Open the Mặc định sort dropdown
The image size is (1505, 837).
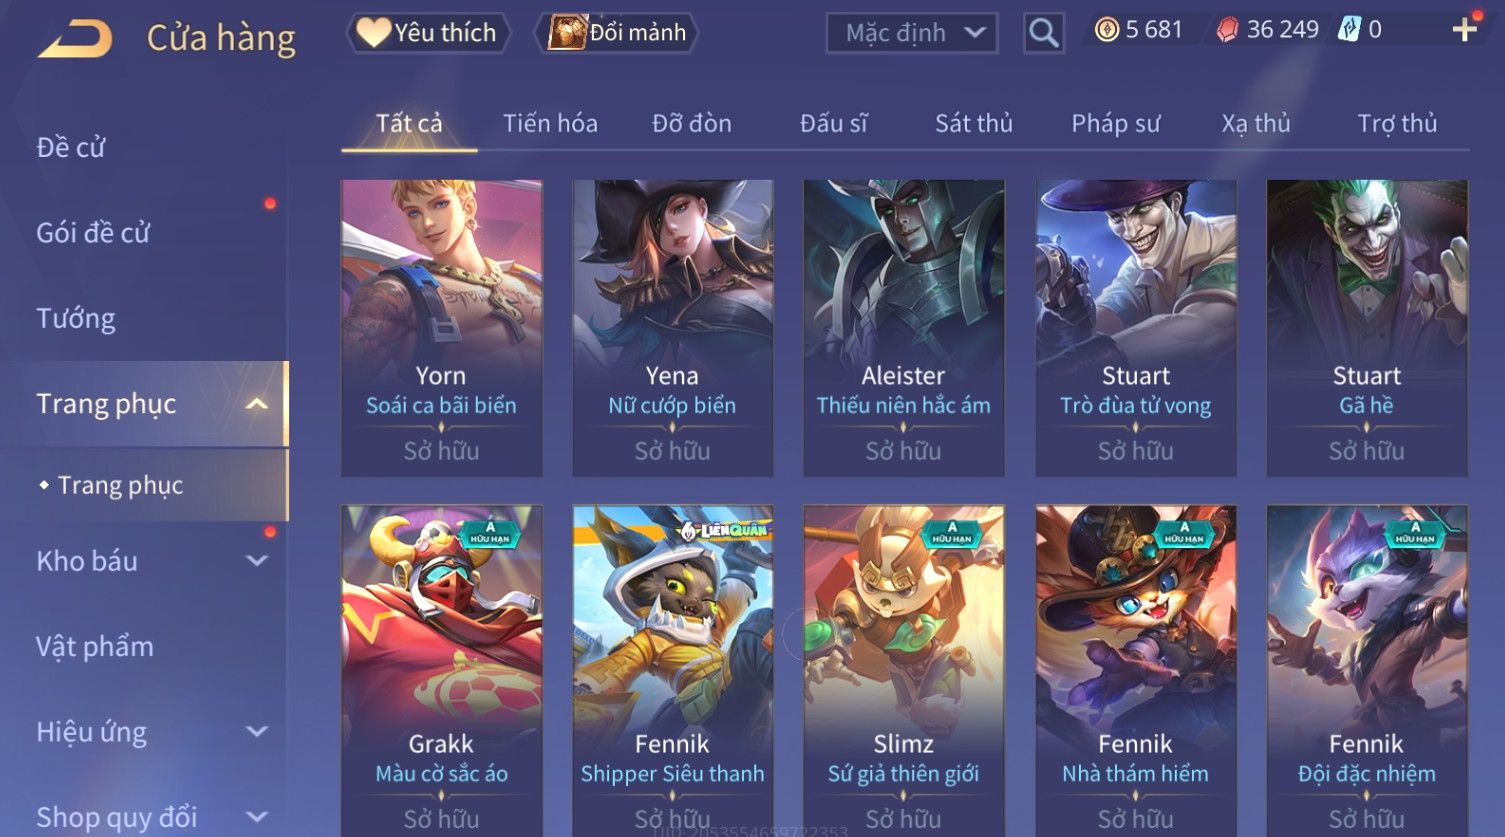click(912, 33)
